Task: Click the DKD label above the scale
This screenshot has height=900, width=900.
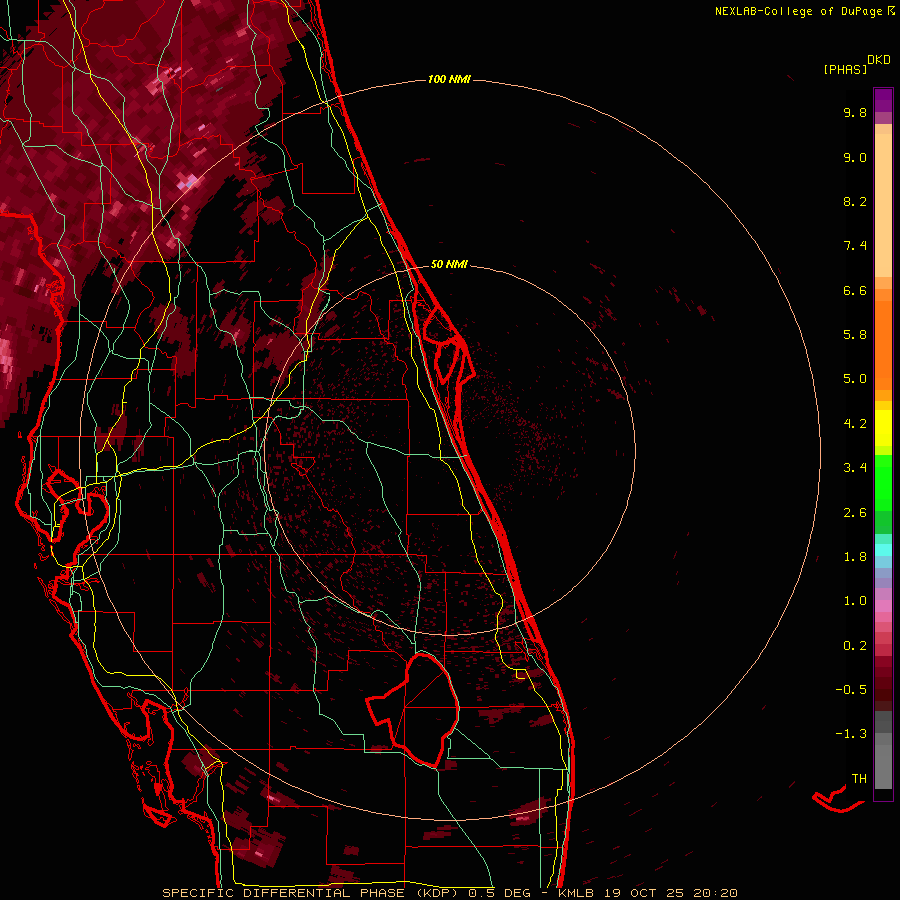Action: pyautogui.click(x=879, y=60)
